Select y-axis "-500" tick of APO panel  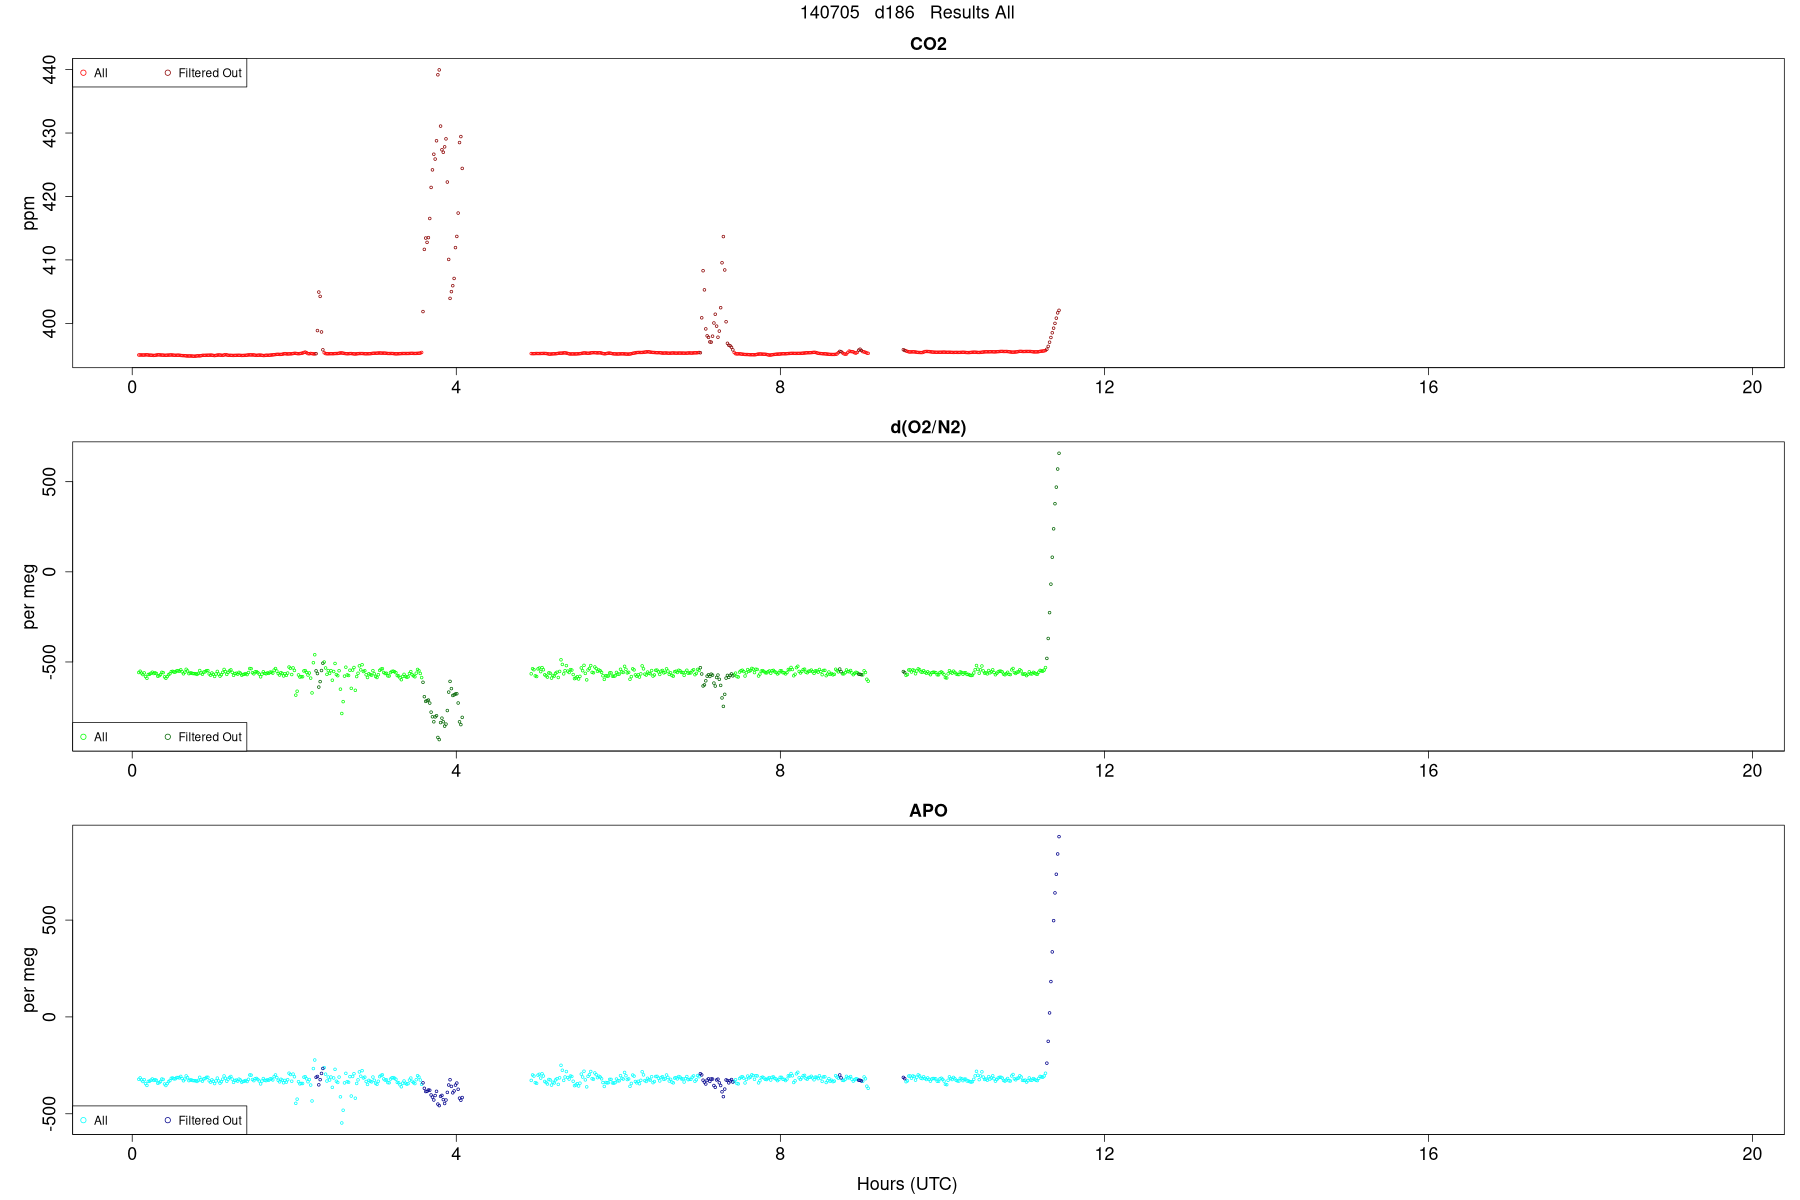pyautogui.click(x=49, y=1113)
